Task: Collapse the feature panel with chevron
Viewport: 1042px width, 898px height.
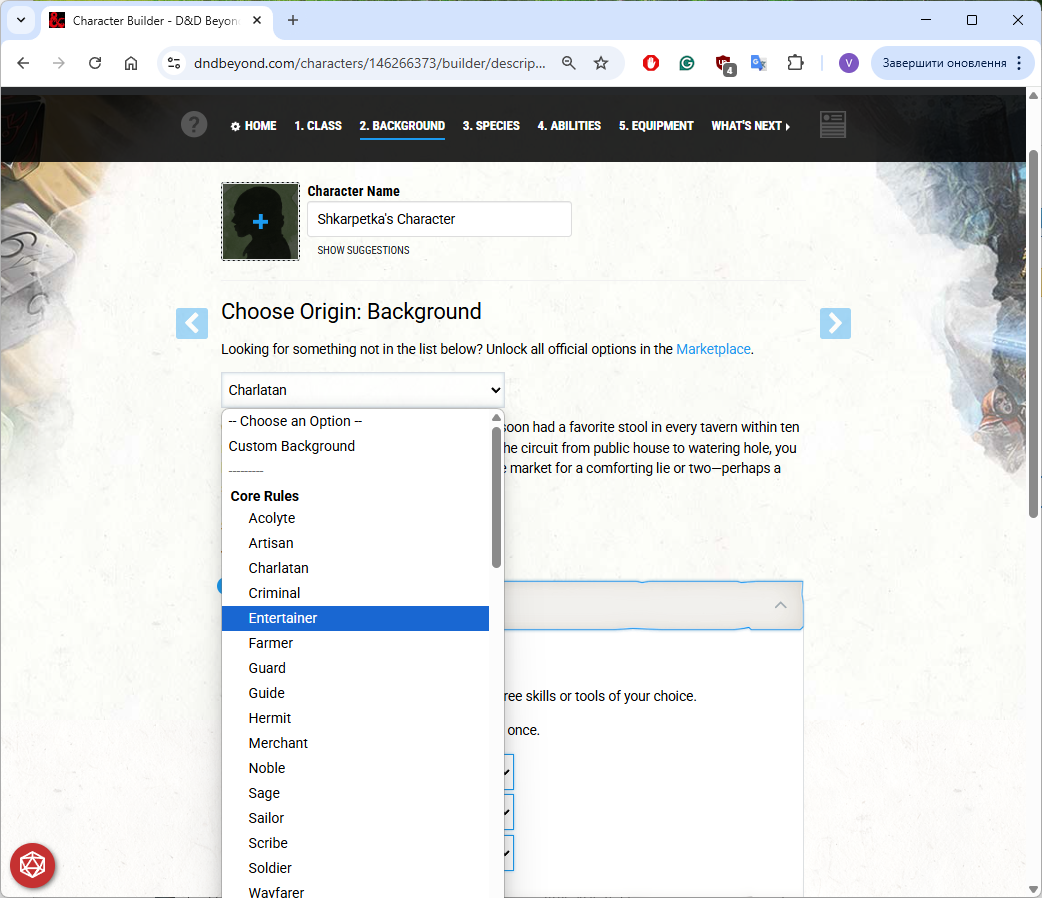Action: (x=780, y=605)
